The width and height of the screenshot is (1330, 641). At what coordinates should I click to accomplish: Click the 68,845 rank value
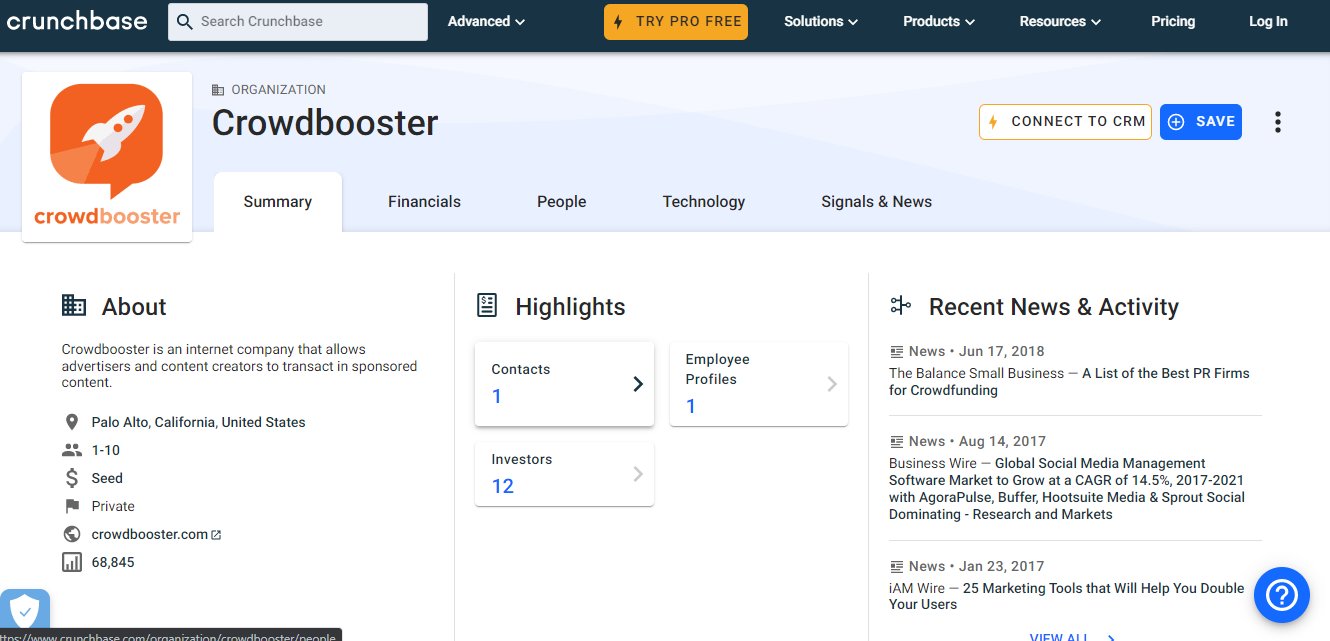pos(113,562)
